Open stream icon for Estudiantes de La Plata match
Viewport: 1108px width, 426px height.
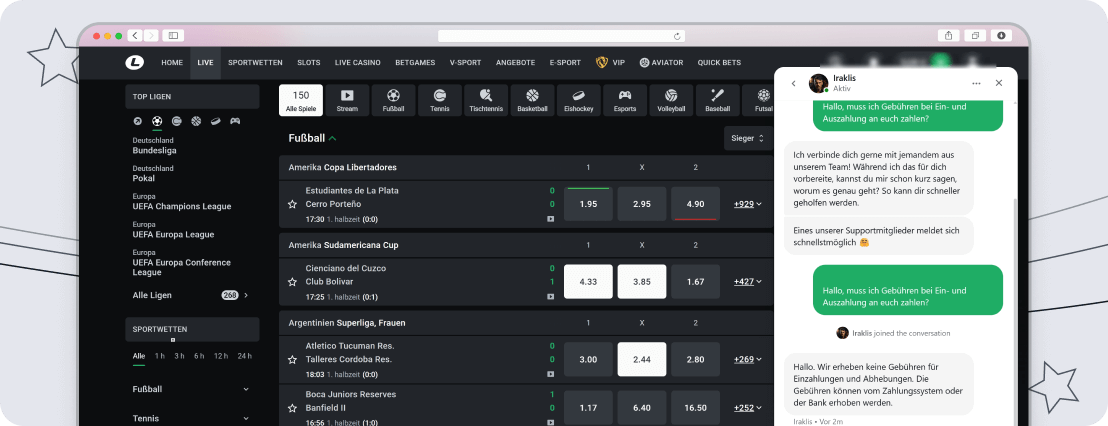tap(550, 219)
